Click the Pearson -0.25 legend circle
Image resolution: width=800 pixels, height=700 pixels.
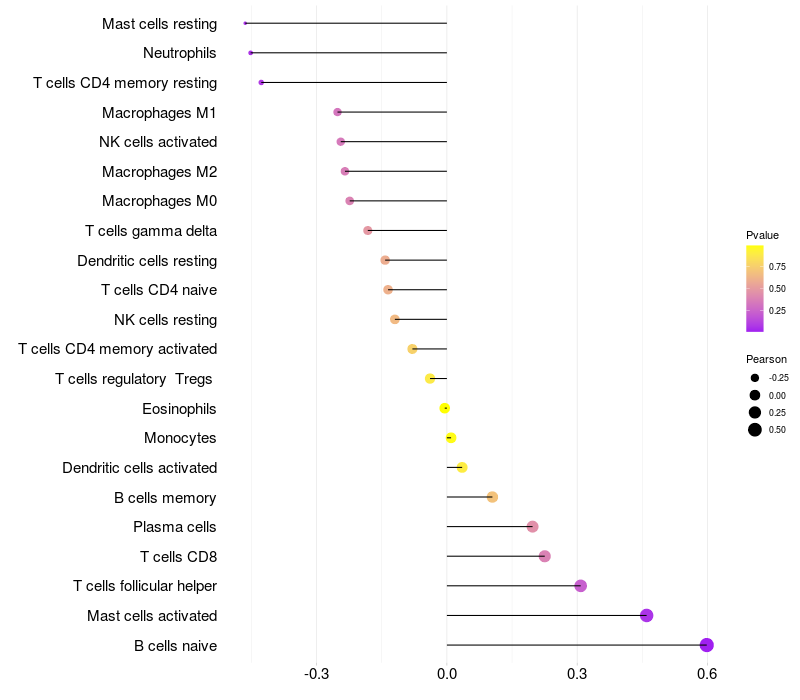click(755, 378)
